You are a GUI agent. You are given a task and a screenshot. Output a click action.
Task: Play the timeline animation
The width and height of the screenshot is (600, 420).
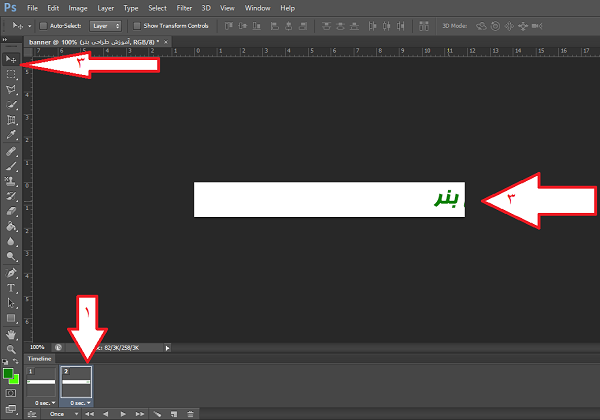pyautogui.click(x=123, y=413)
